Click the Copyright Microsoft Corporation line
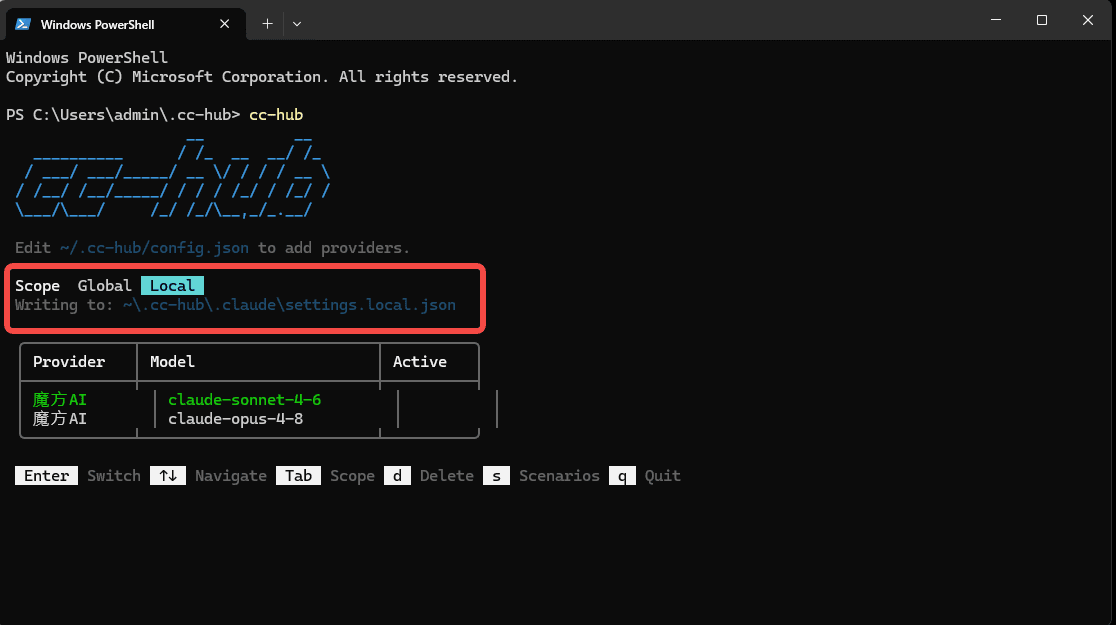 coord(262,77)
